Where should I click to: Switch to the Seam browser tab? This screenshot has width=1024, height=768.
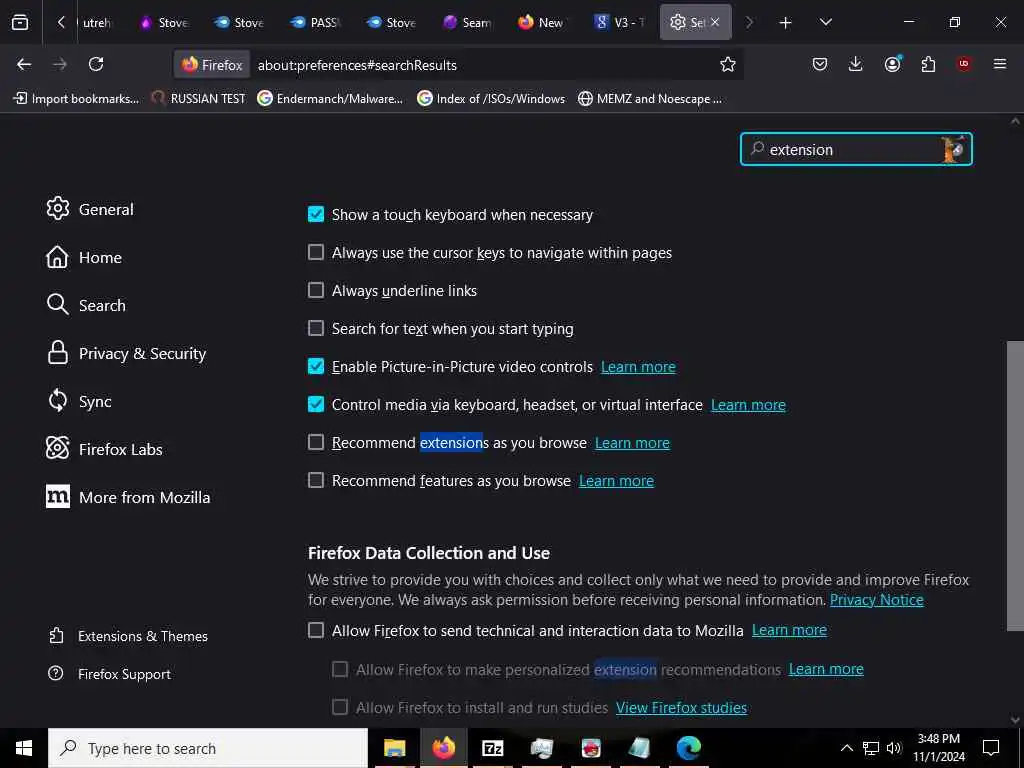point(468,22)
